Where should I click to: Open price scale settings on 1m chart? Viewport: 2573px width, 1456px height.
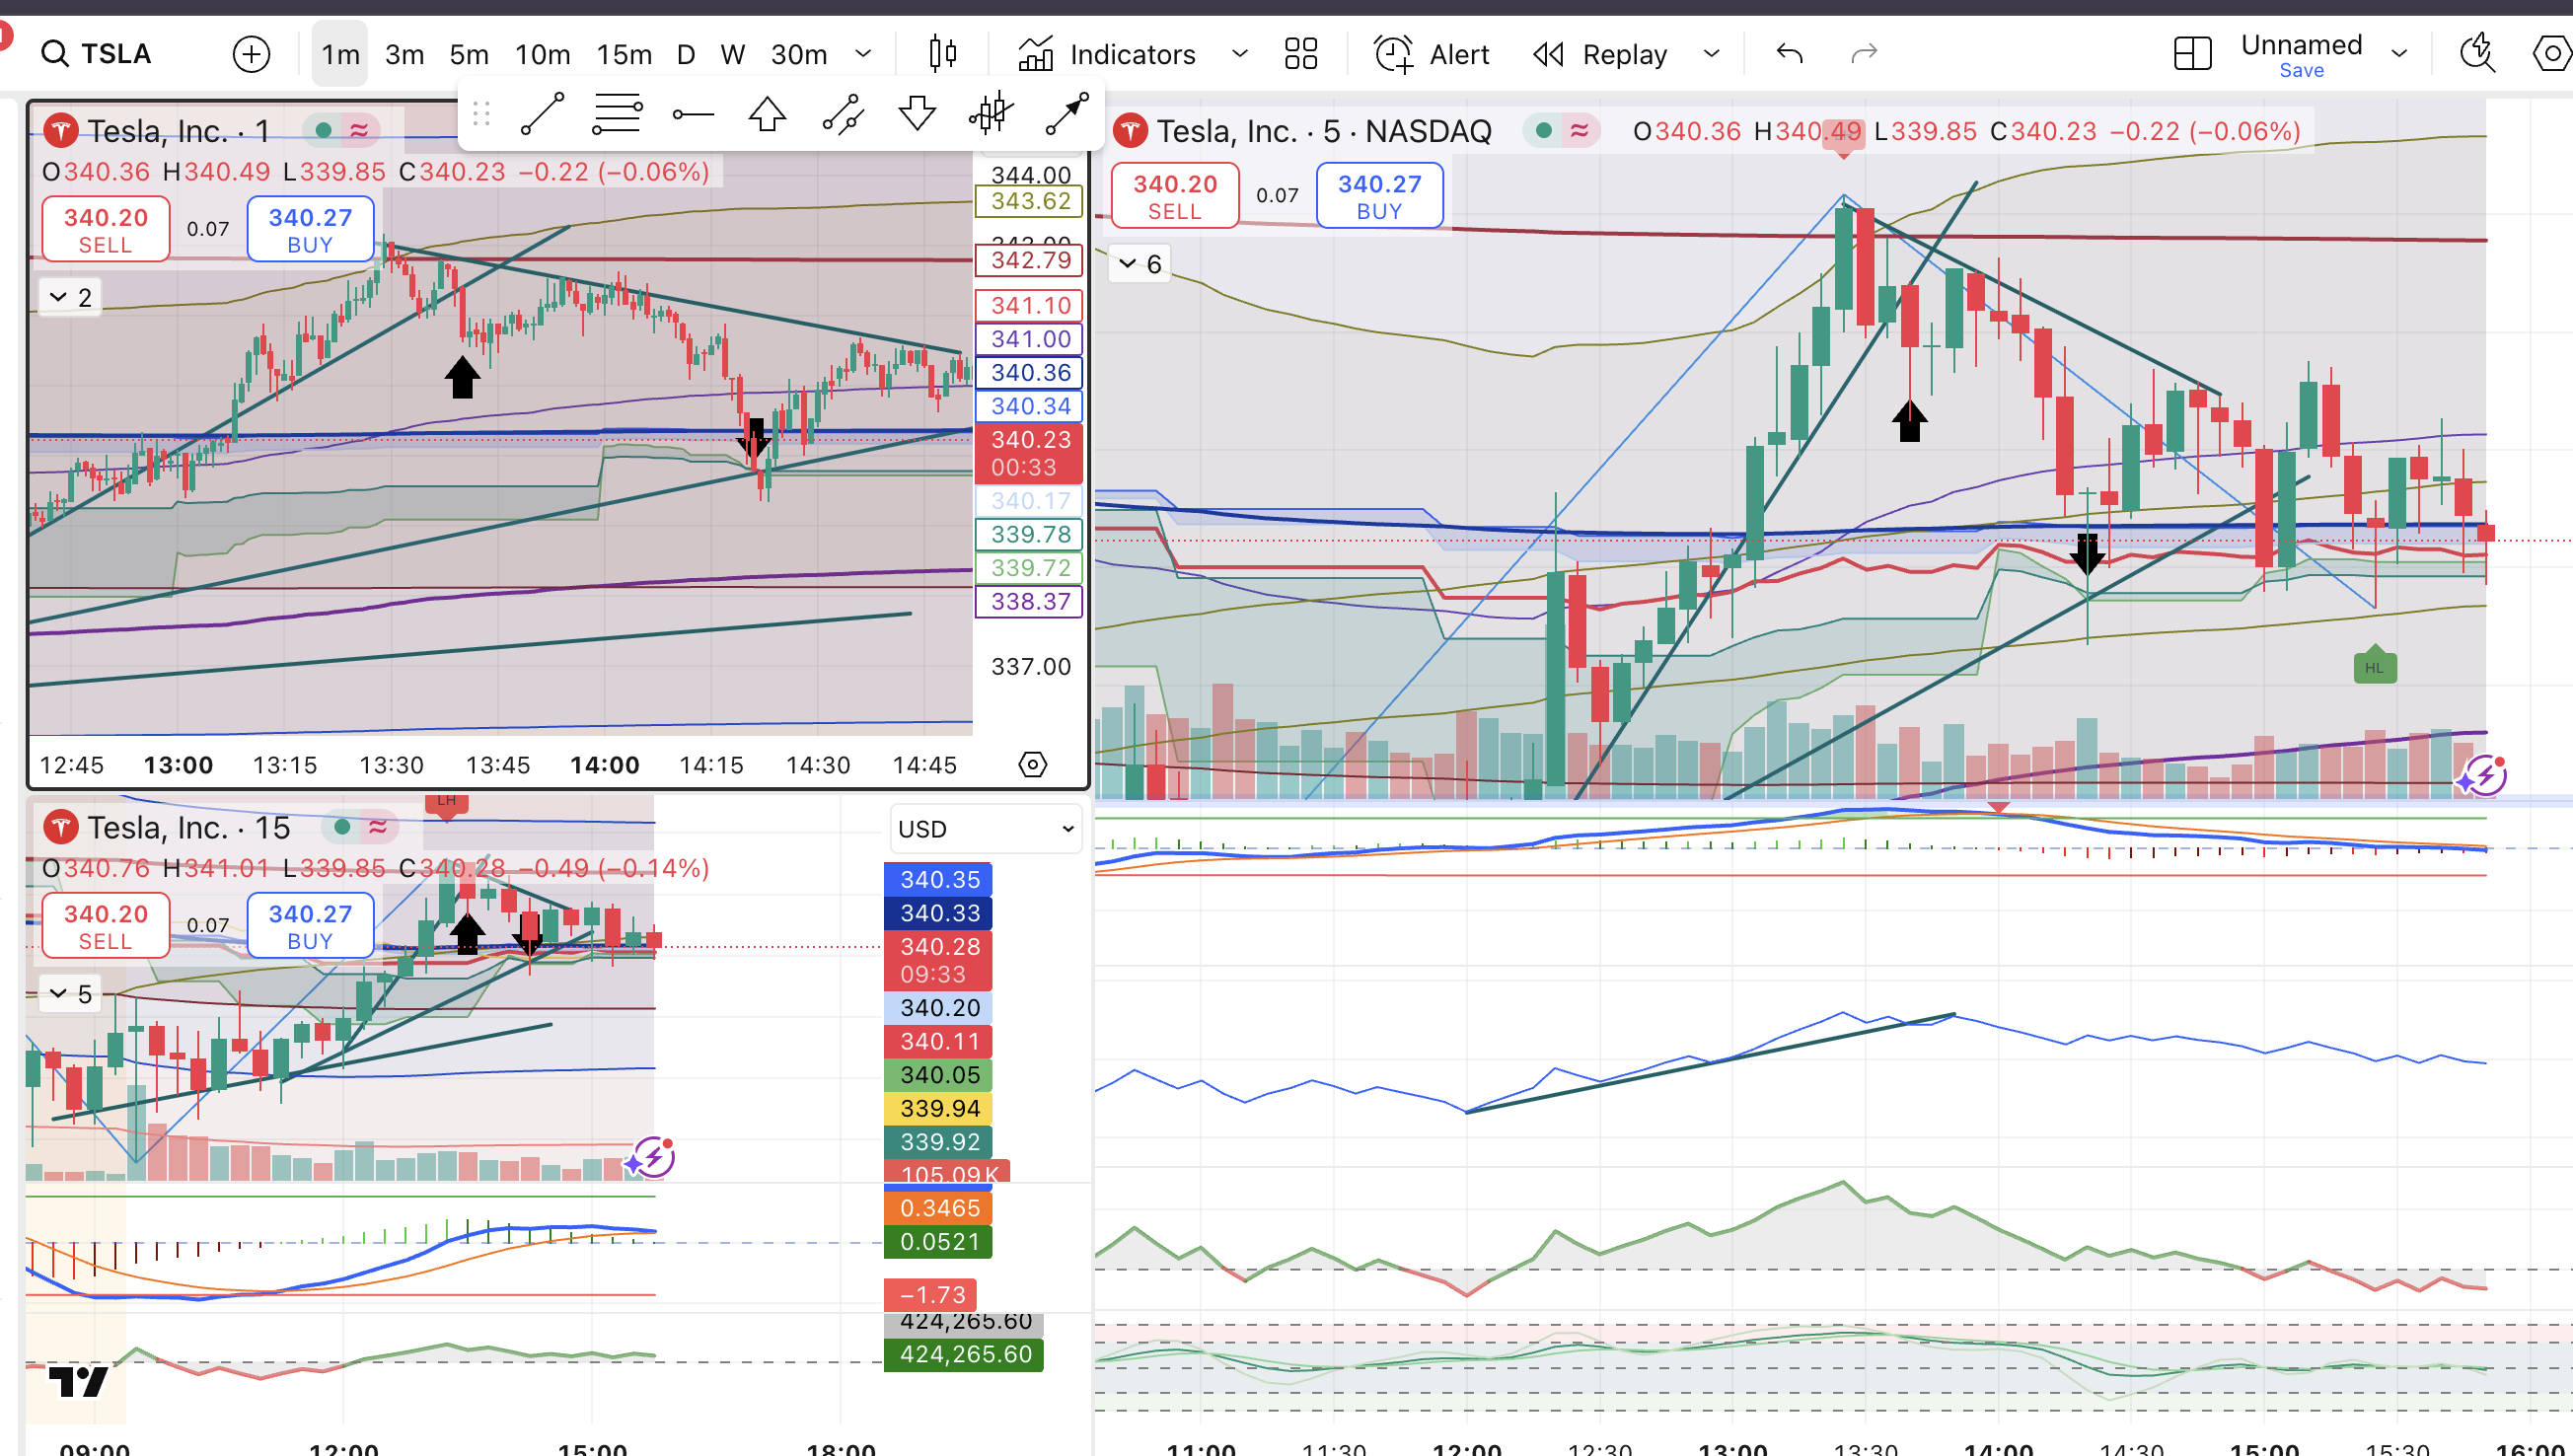click(x=1032, y=765)
